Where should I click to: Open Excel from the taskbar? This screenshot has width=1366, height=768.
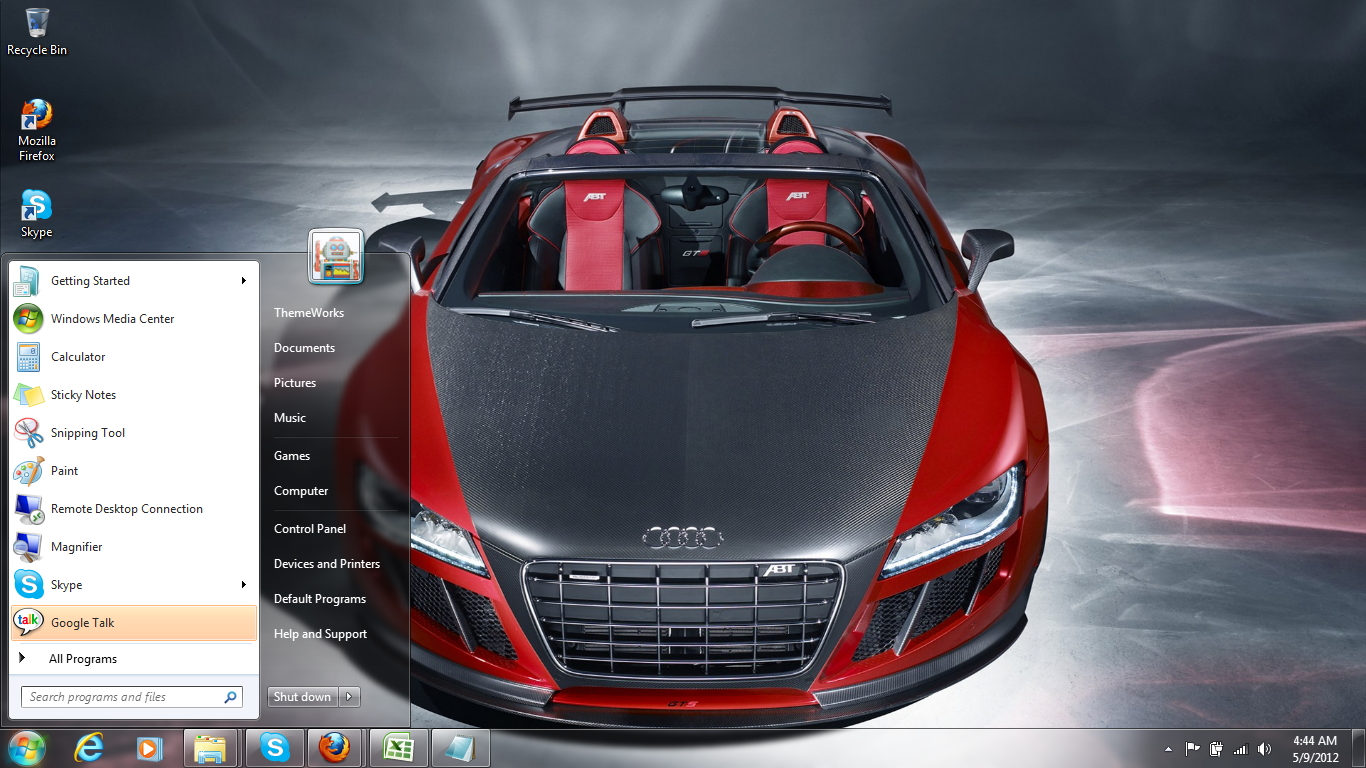coord(399,748)
